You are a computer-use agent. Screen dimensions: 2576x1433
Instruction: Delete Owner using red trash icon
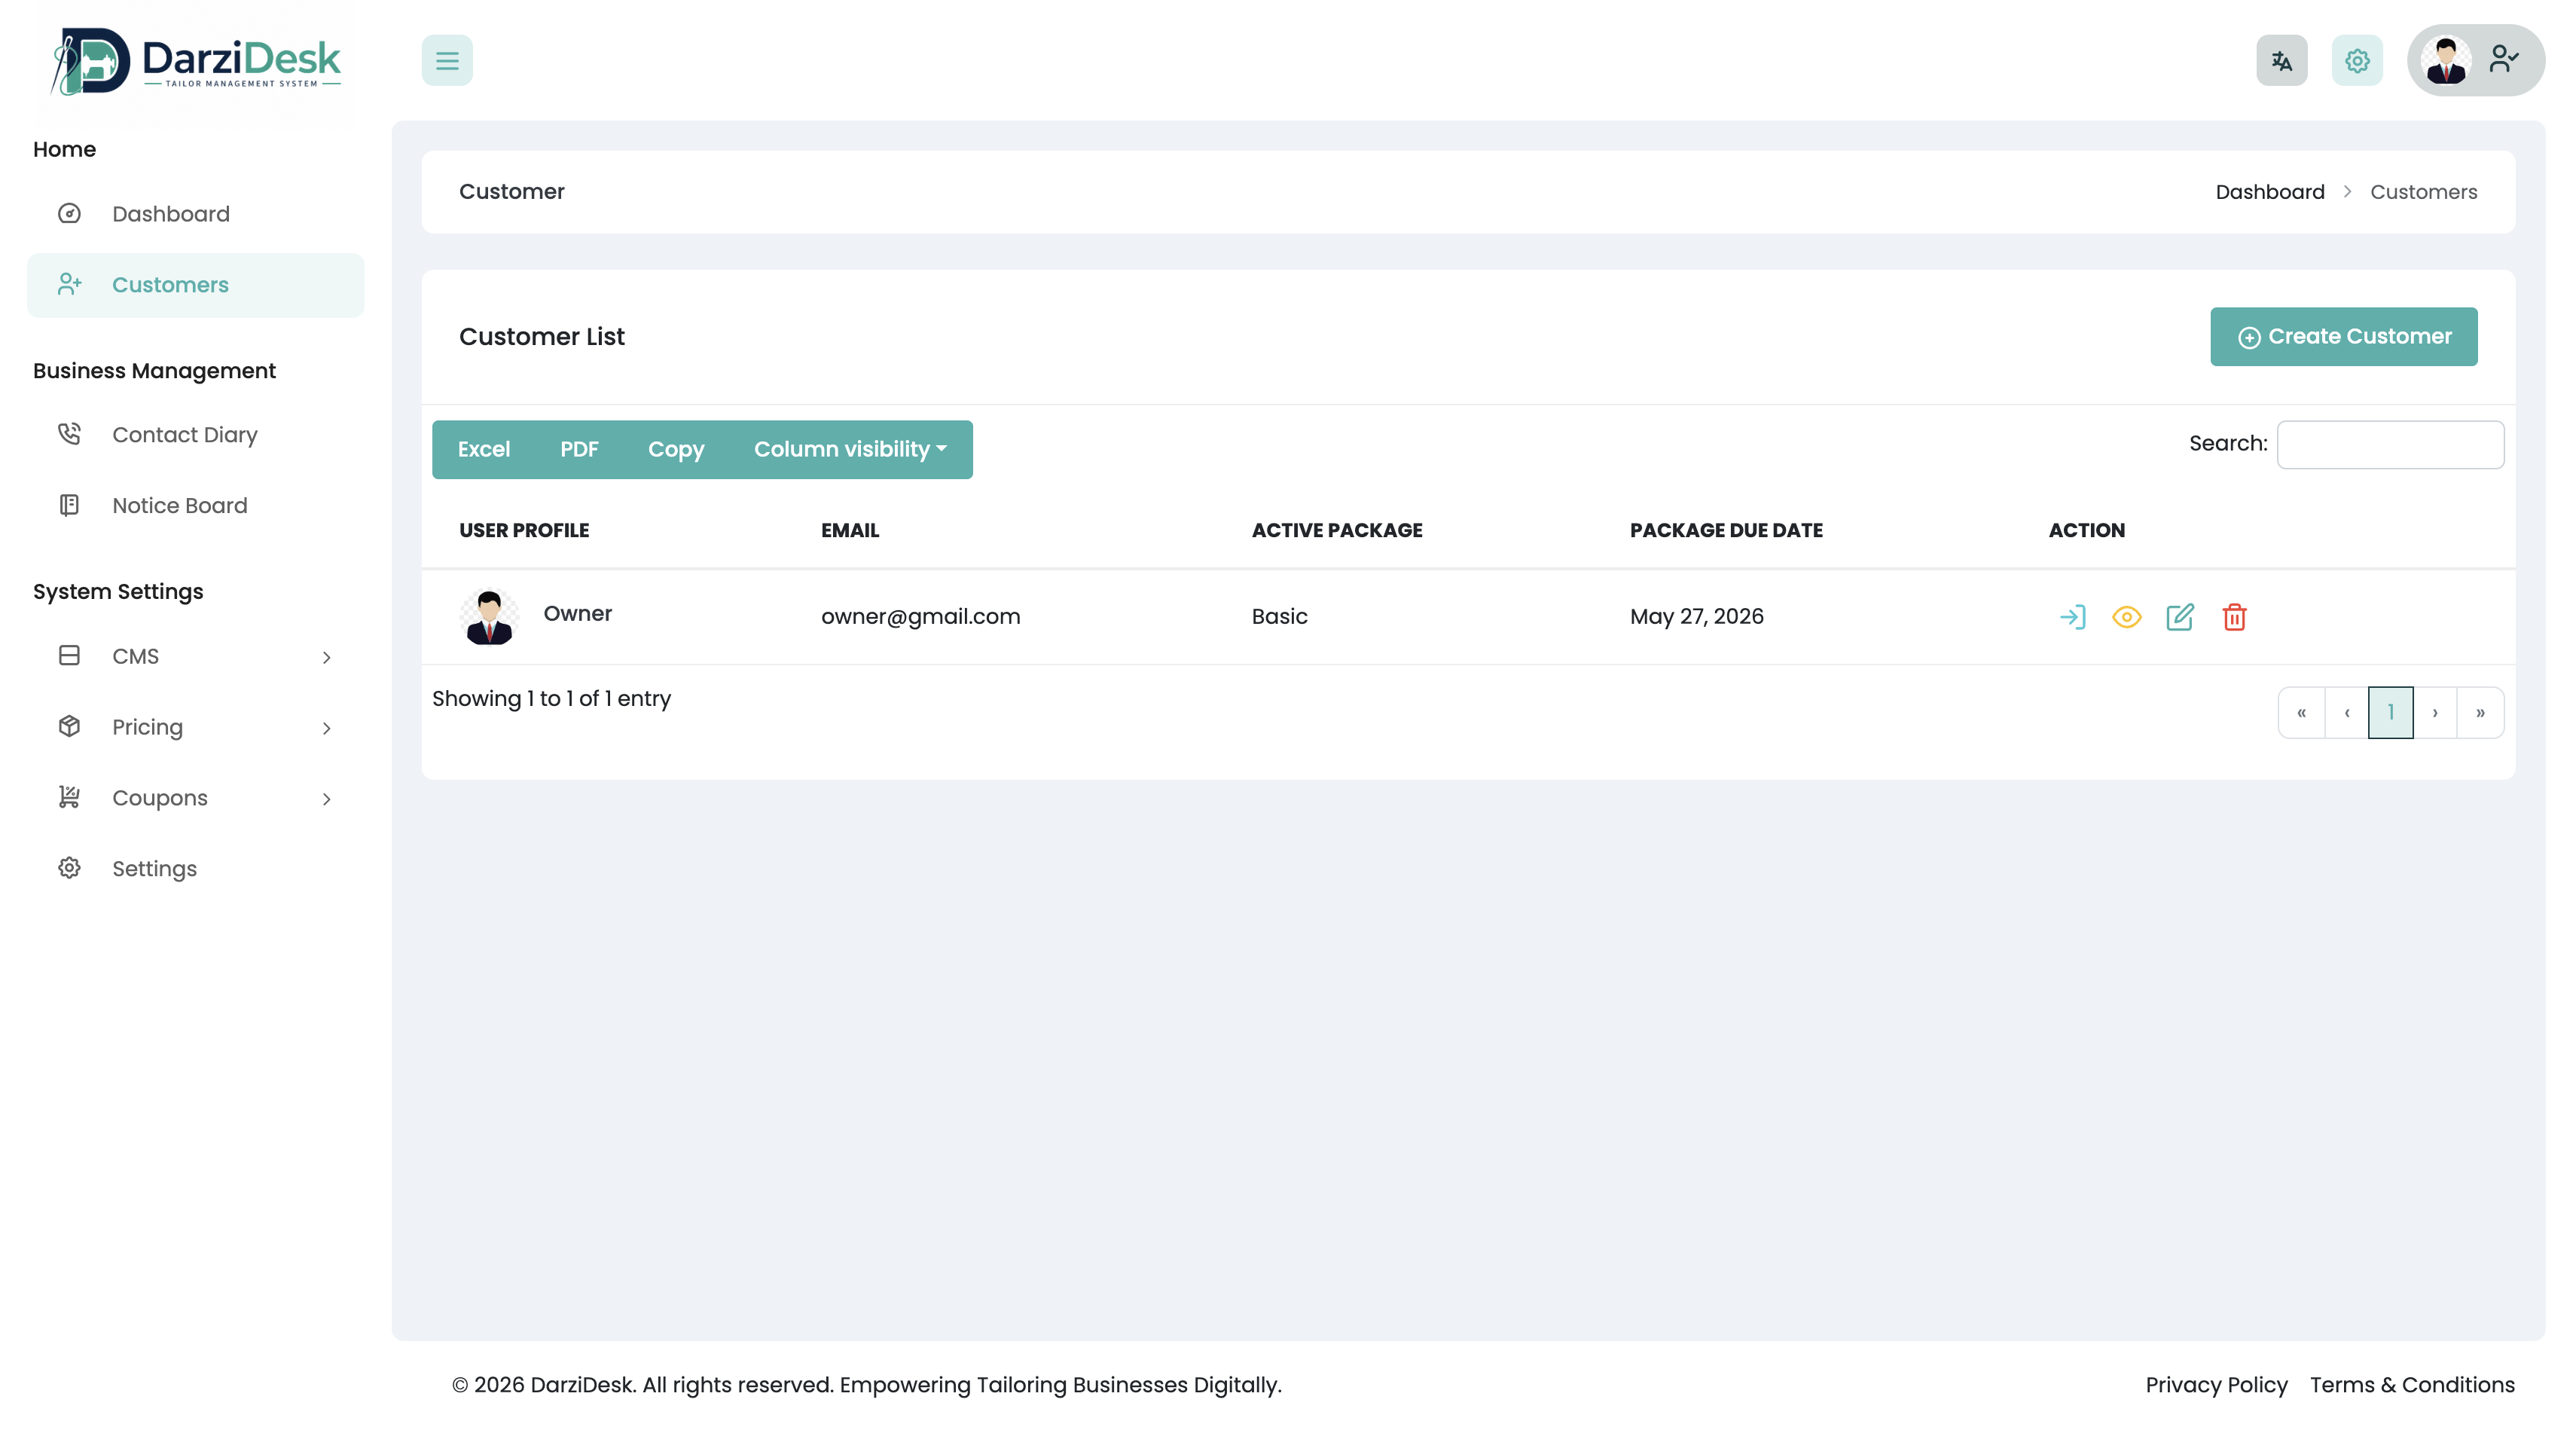2234,617
